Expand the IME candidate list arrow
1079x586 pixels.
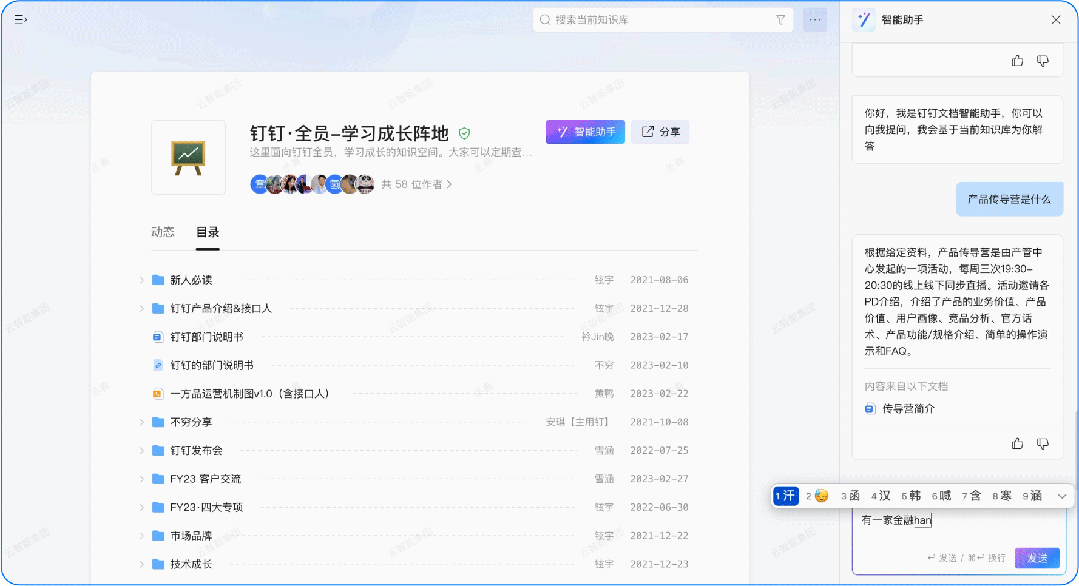1062,495
